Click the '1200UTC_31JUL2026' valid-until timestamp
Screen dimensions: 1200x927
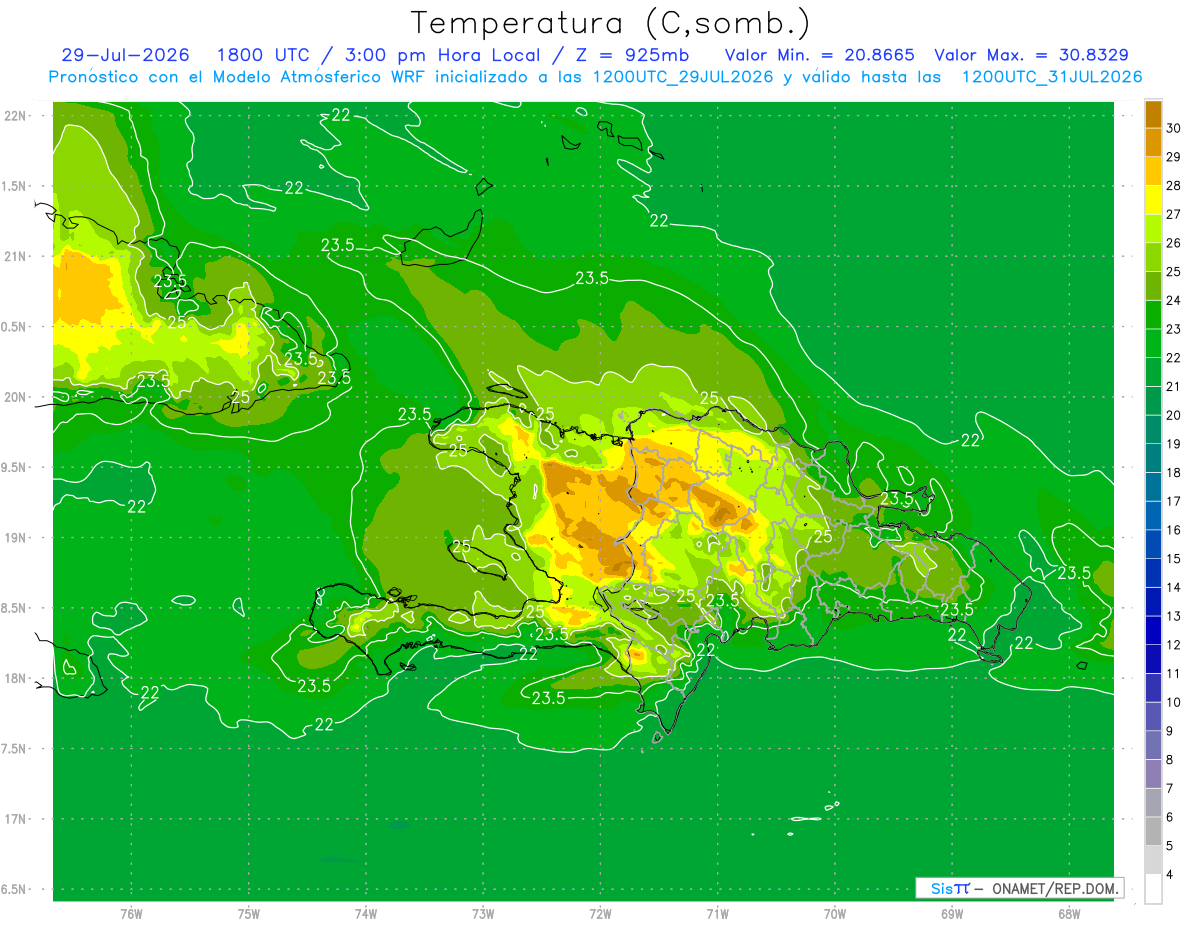[x=1052, y=77]
